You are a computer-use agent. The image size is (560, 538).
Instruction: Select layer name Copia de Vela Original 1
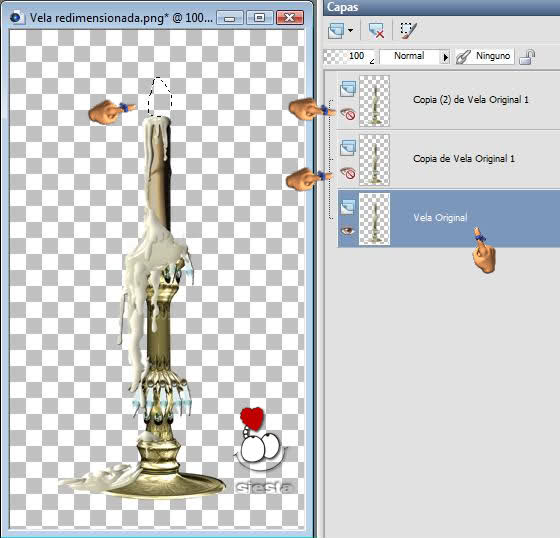[464, 159]
